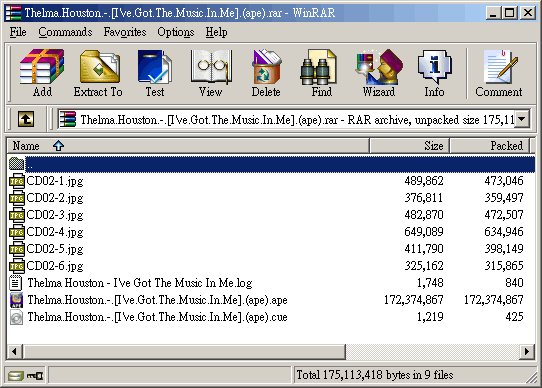542x388 pixels.
Task: Open the Help menu
Action: coord(216,32)
